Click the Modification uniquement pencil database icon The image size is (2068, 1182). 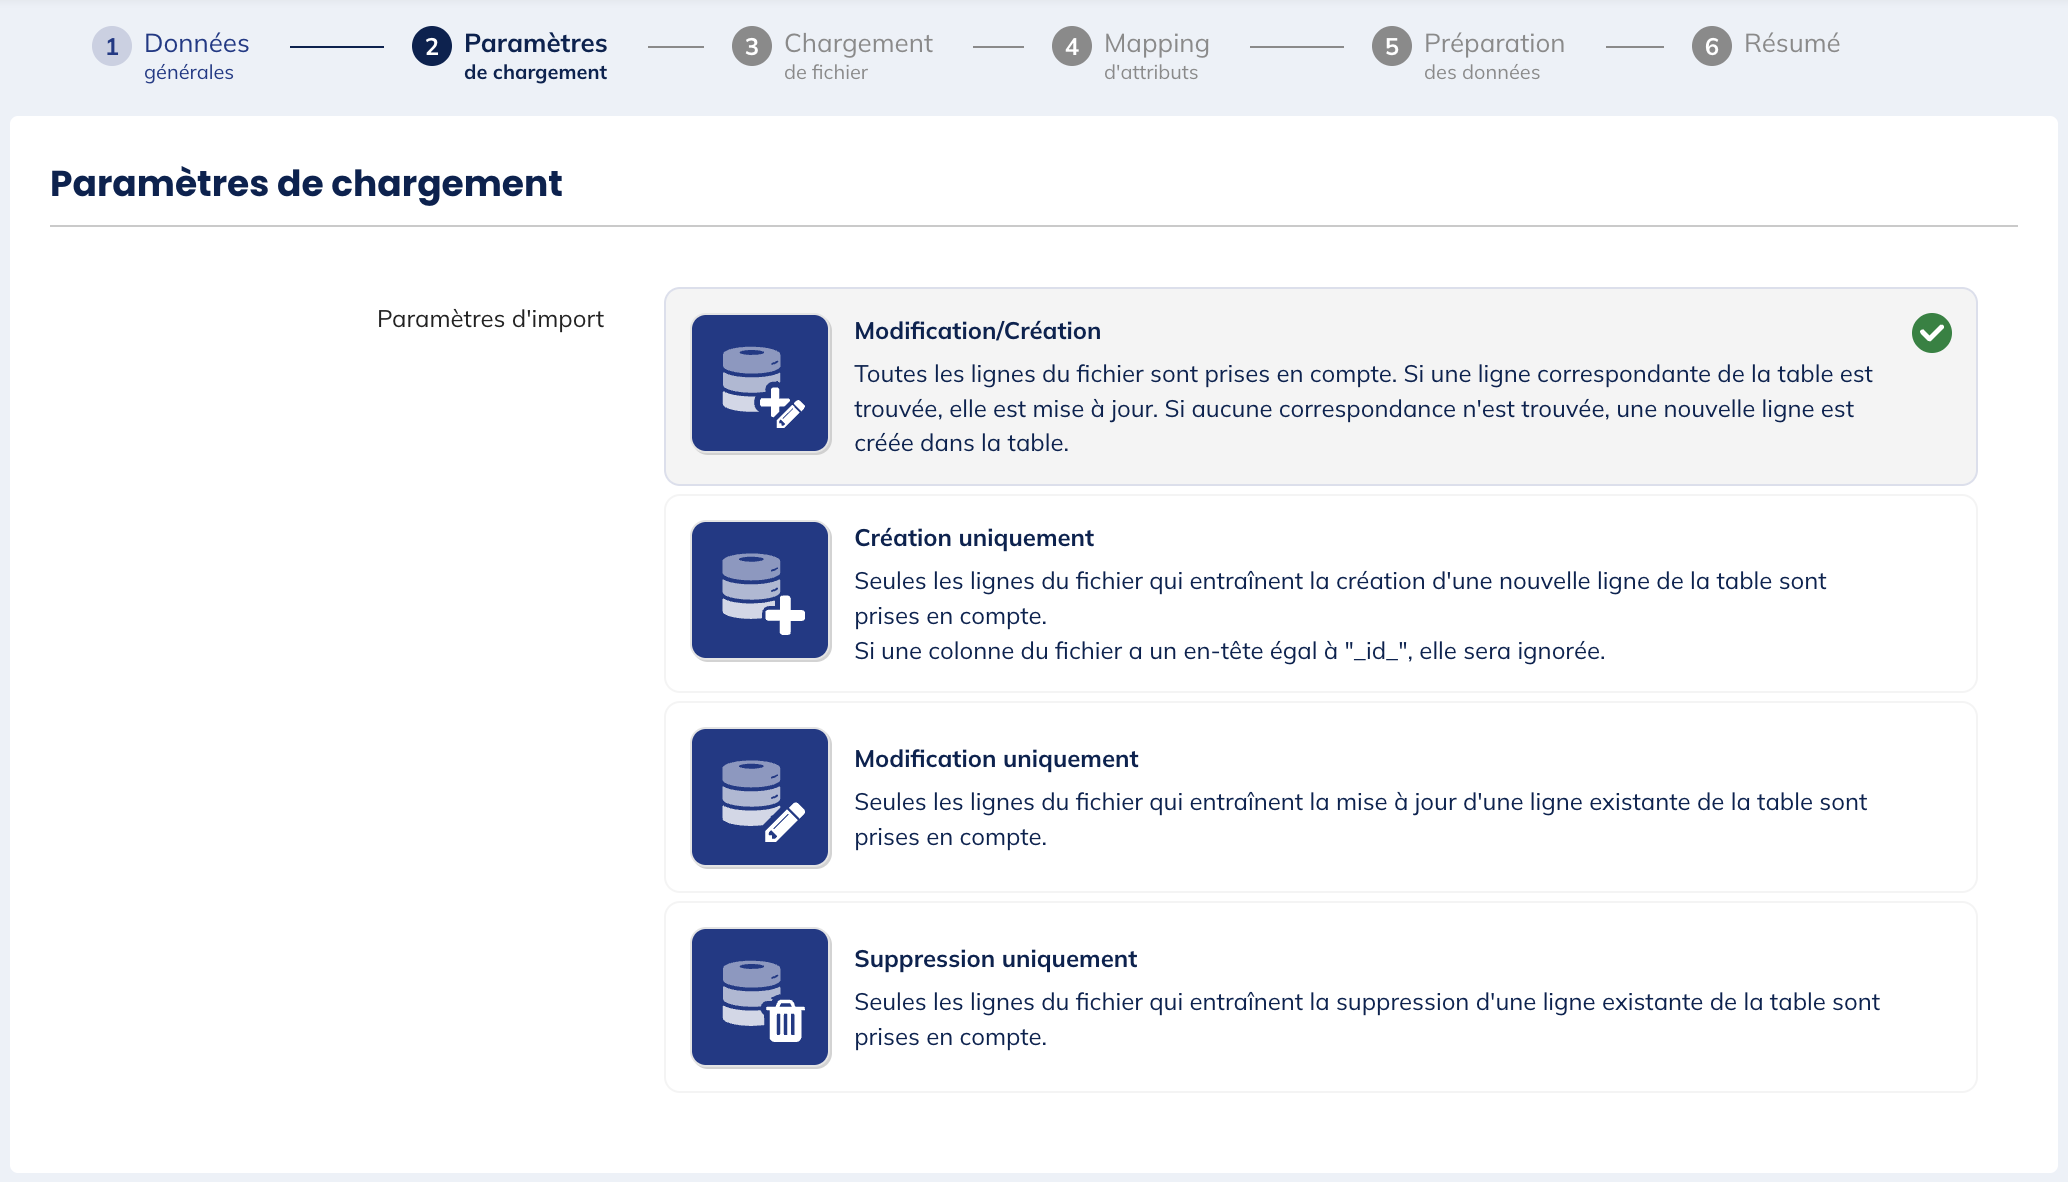pos(760,797)
